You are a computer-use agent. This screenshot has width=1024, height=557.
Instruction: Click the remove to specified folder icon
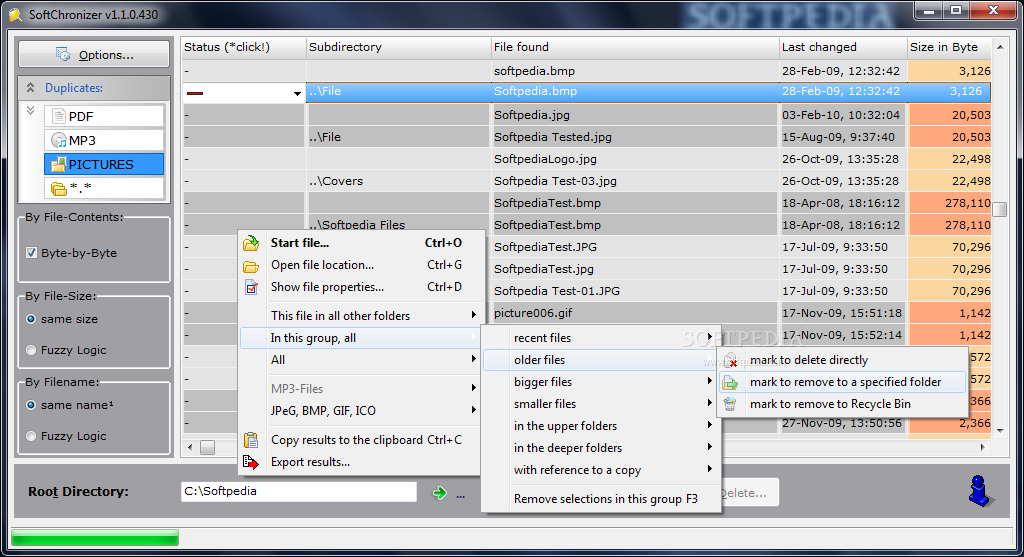[731, 383]
